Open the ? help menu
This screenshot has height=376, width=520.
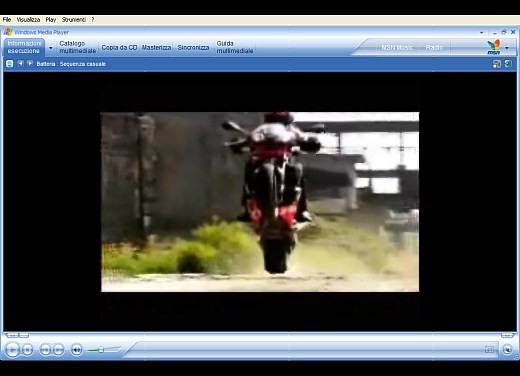(93, 20)
